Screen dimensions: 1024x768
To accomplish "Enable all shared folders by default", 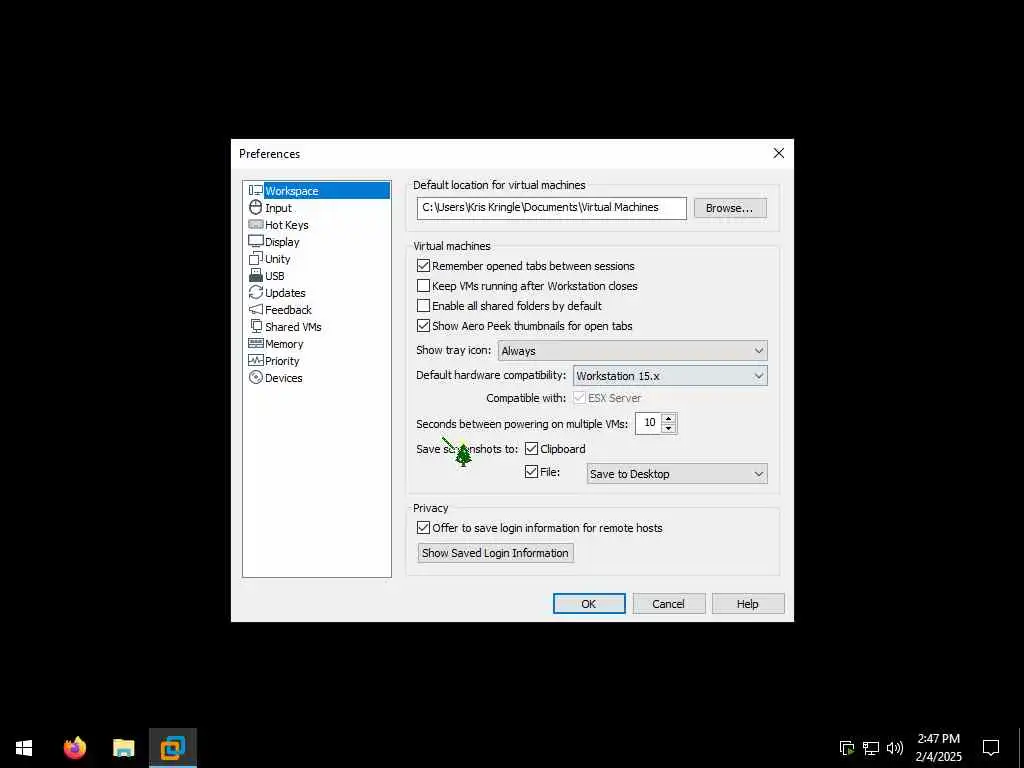I will (x=423, y=306).
